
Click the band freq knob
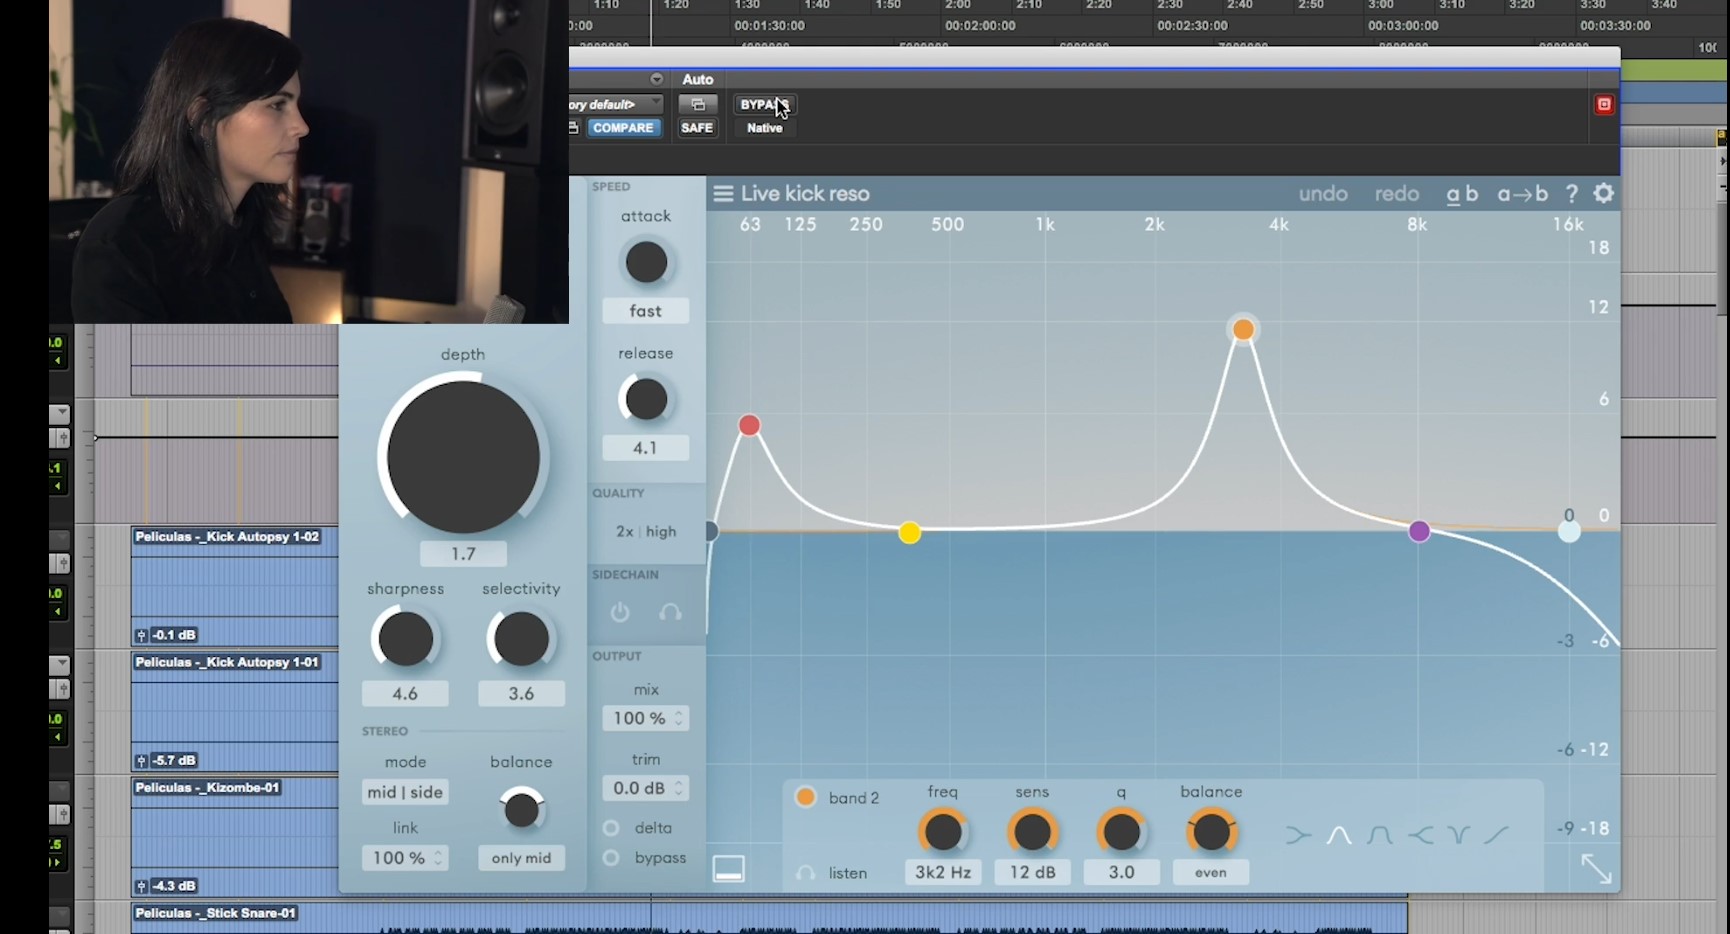[x=943, y=832]
